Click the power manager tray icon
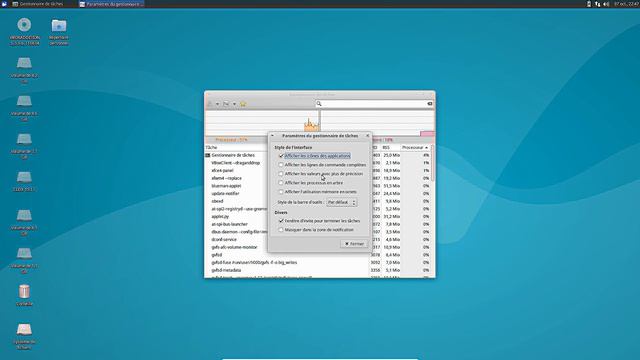 pyautogui.click(x=589, y=4)
